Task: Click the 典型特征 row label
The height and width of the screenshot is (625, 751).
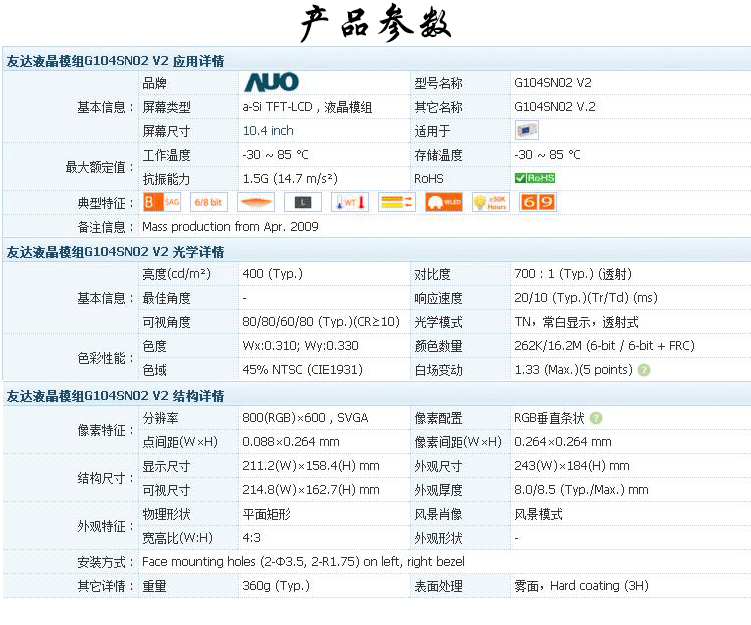Action: (x=105, y=203)
